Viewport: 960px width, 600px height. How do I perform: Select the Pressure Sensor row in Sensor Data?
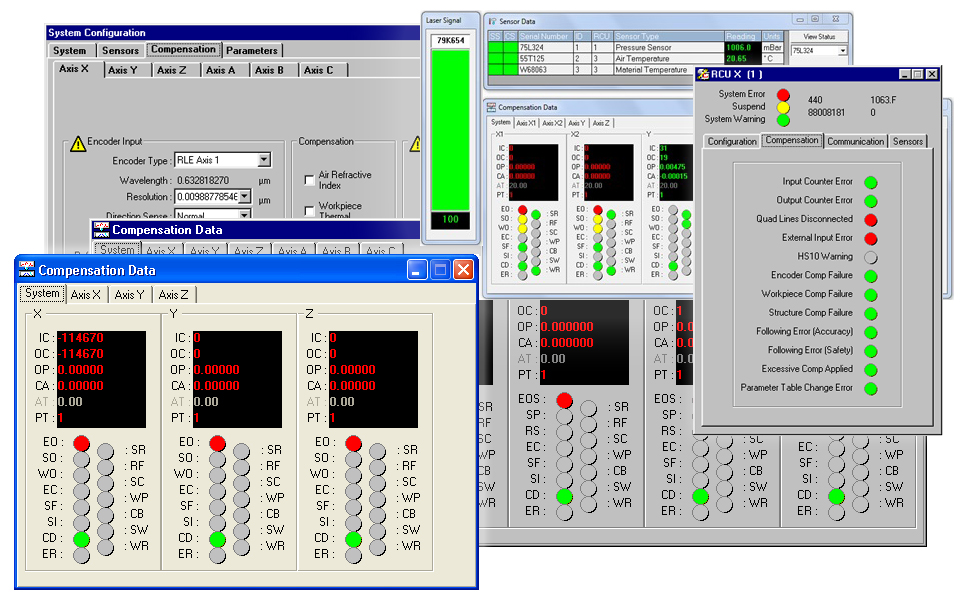(x=655, y=47)
